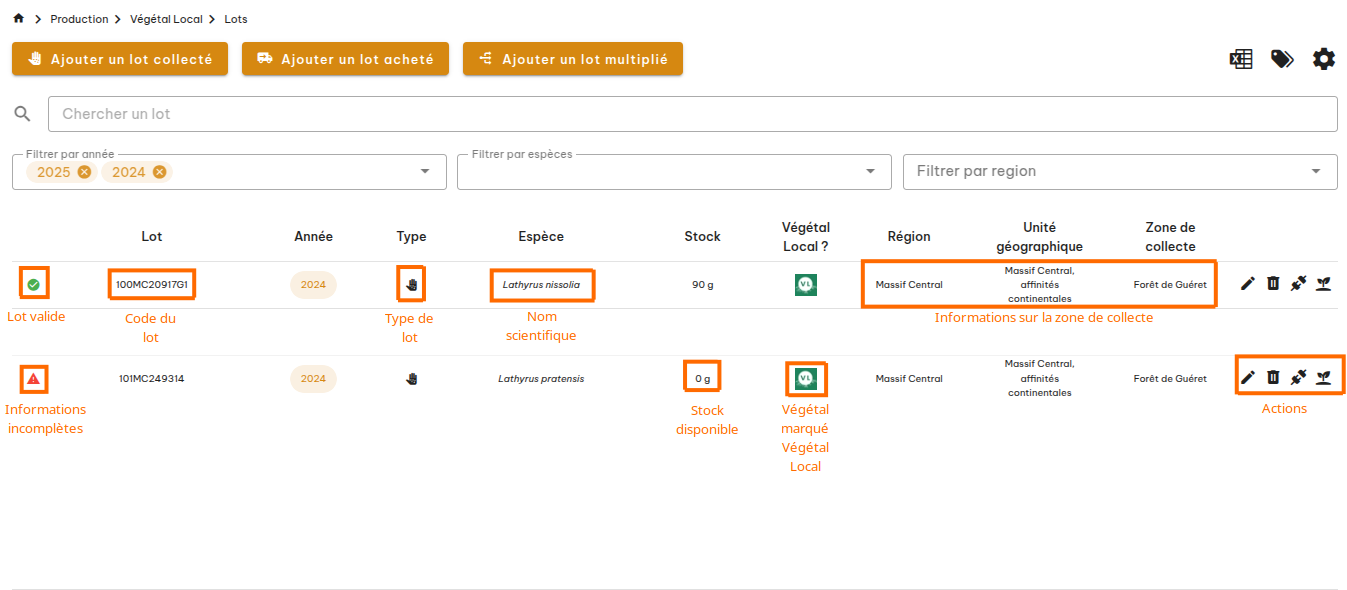Click the Excel export icon
The height and width of the screenshot is (590, 1347).
[x=1240, y=59]
